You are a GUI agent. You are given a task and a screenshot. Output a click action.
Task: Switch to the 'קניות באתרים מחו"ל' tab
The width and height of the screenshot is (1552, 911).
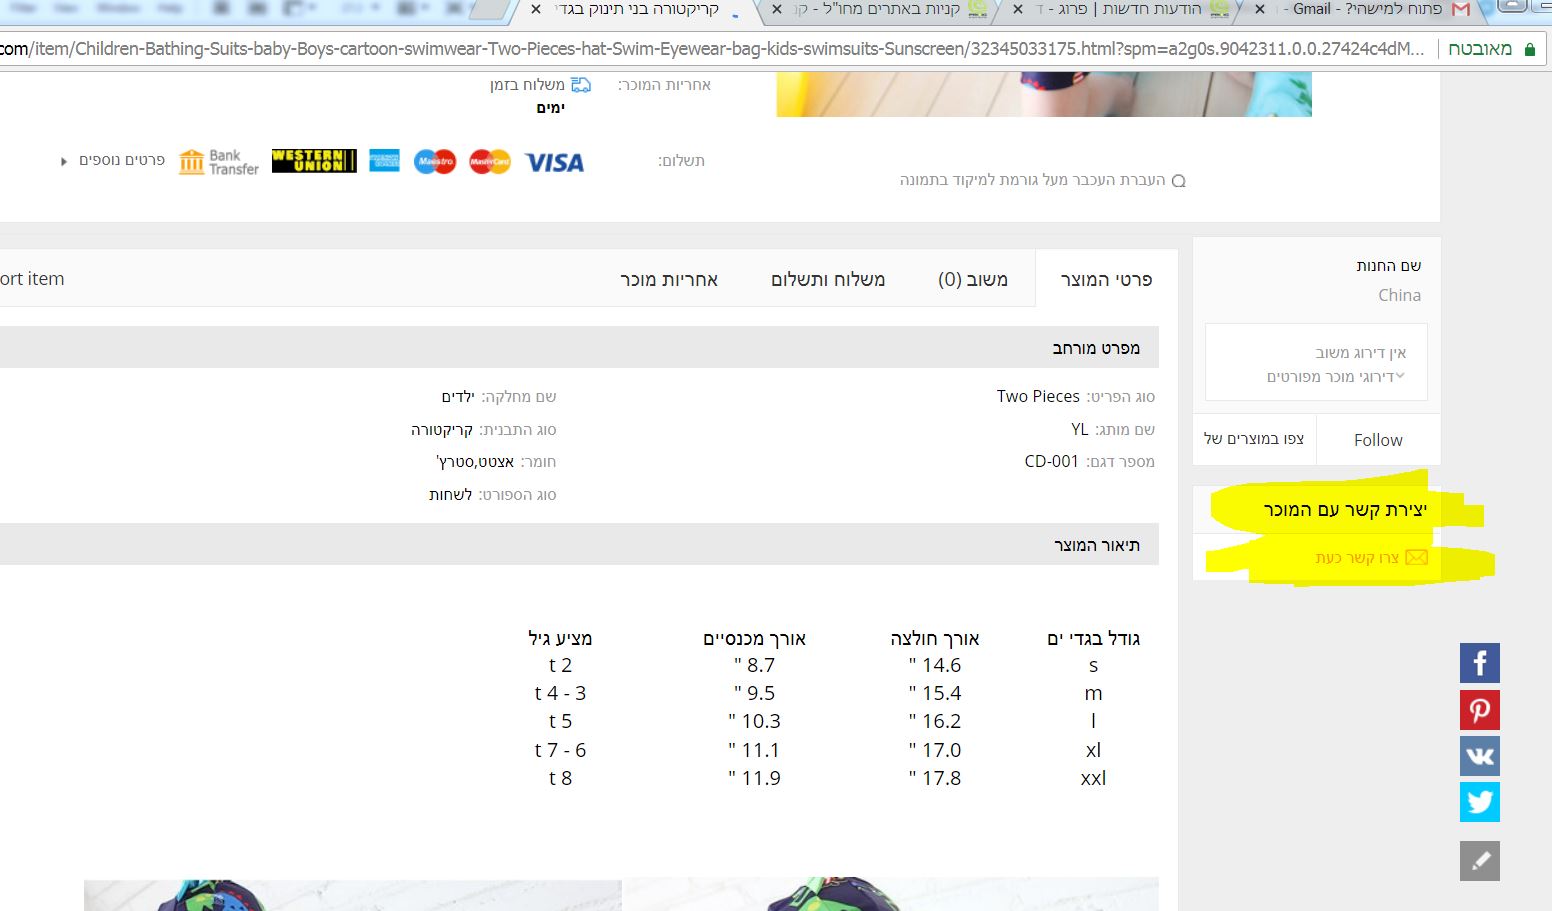[x=882, y=9]
